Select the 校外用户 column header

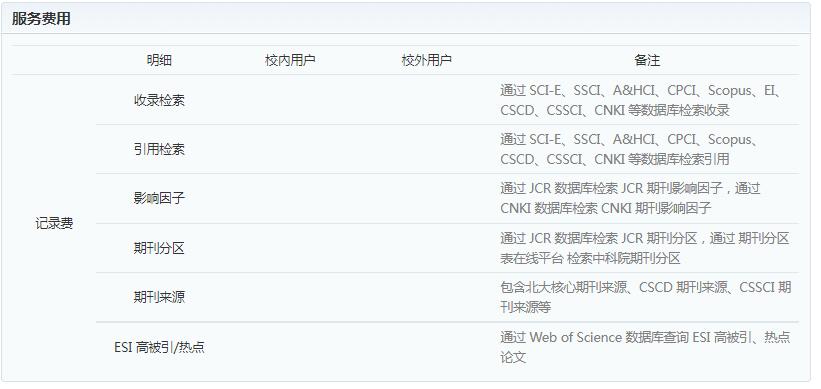[426, 60]
